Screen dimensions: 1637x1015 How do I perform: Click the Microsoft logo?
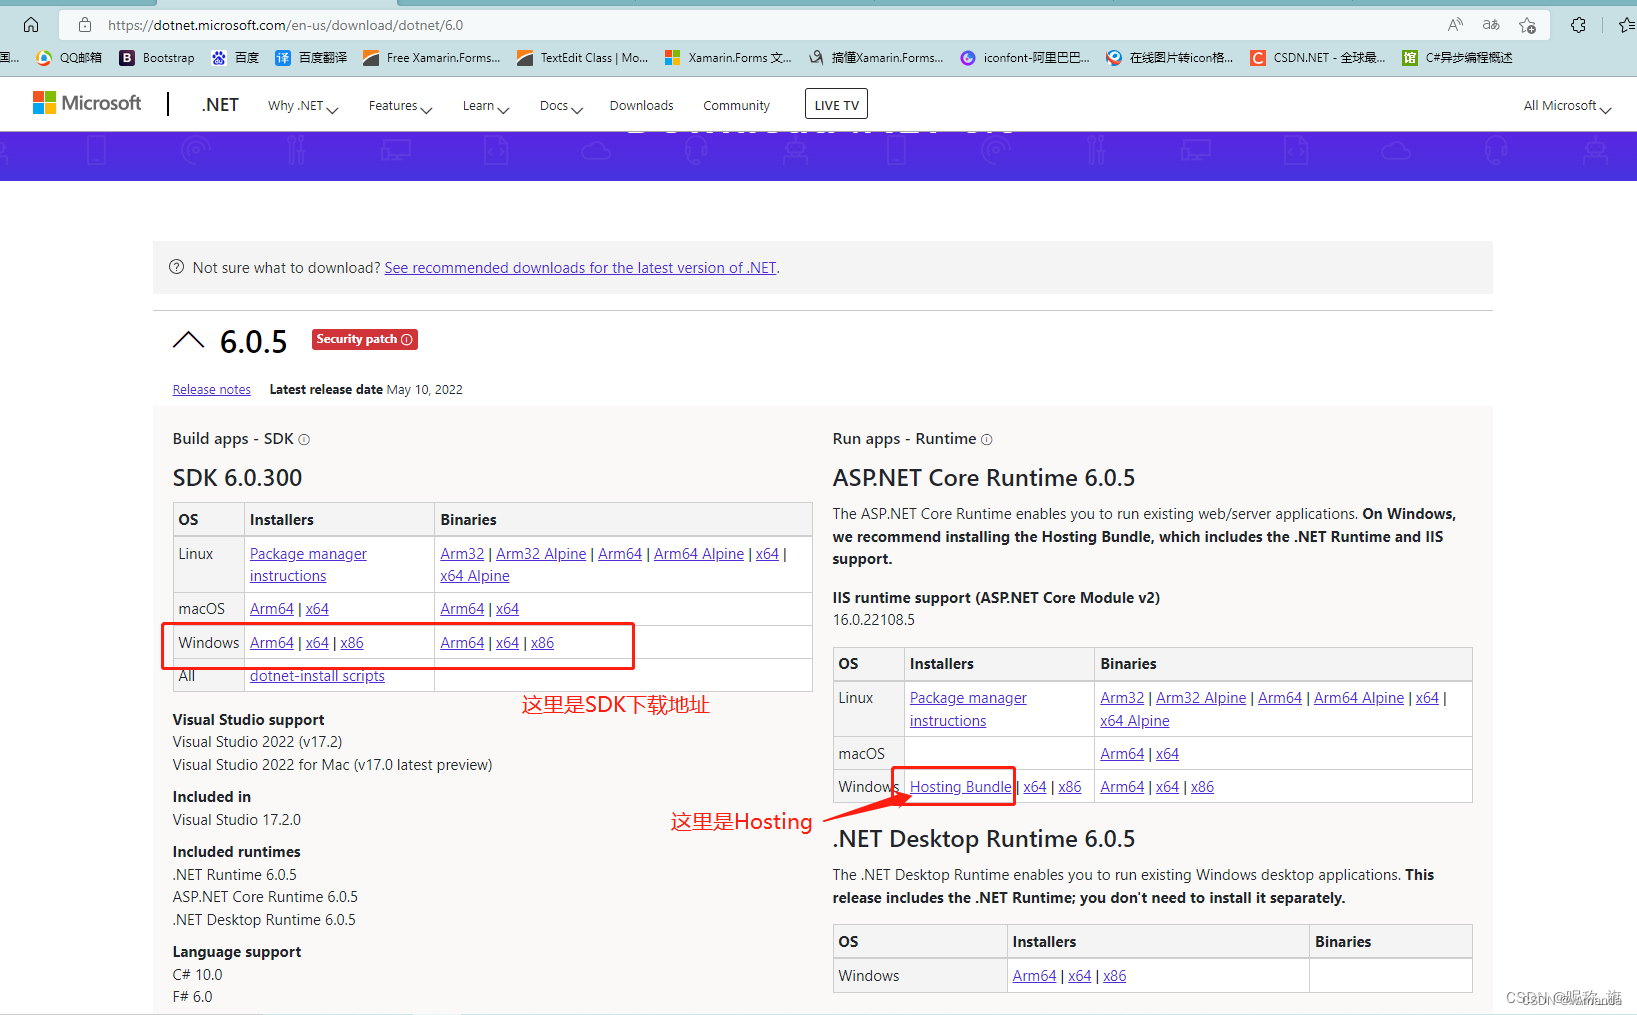(x=87, y=103)
